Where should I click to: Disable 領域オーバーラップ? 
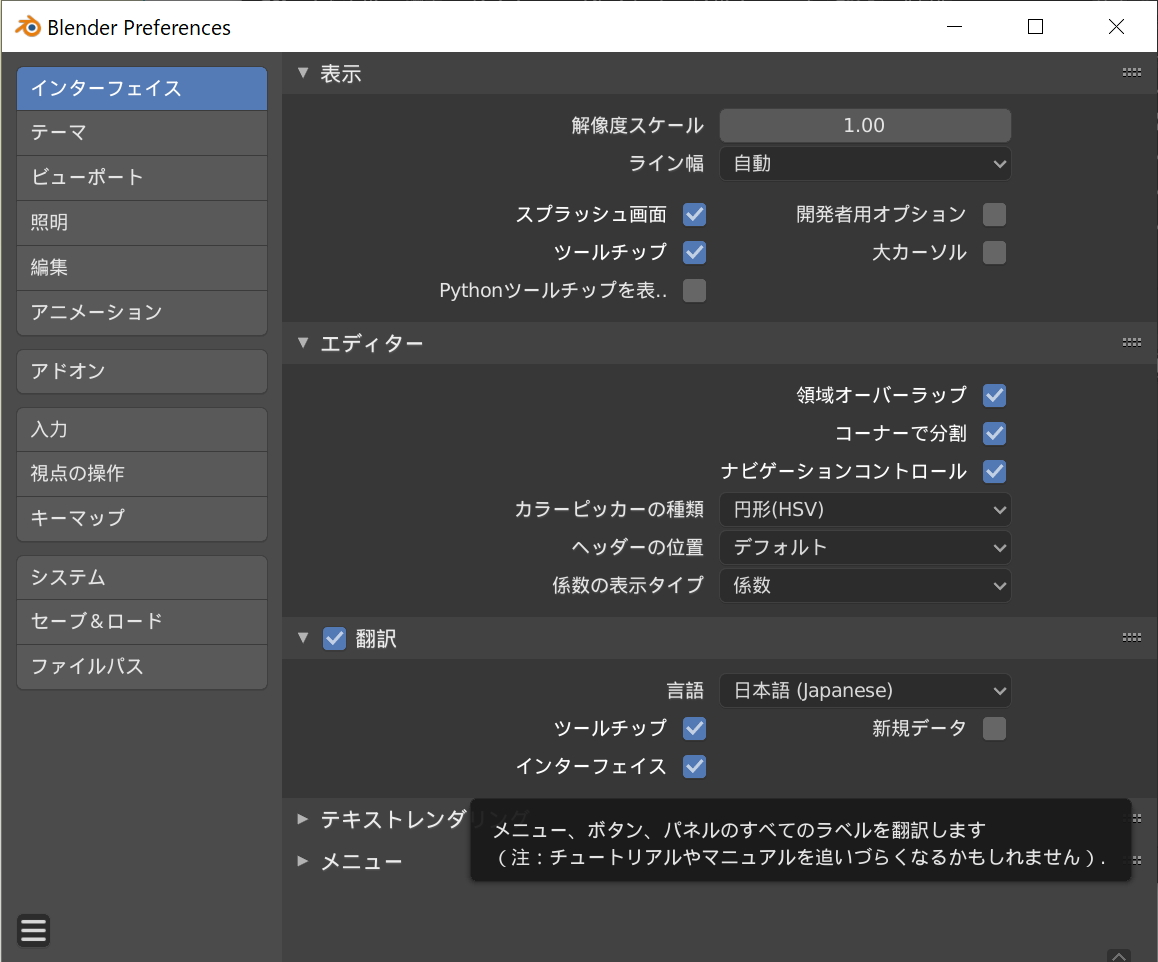pos(994,395)
